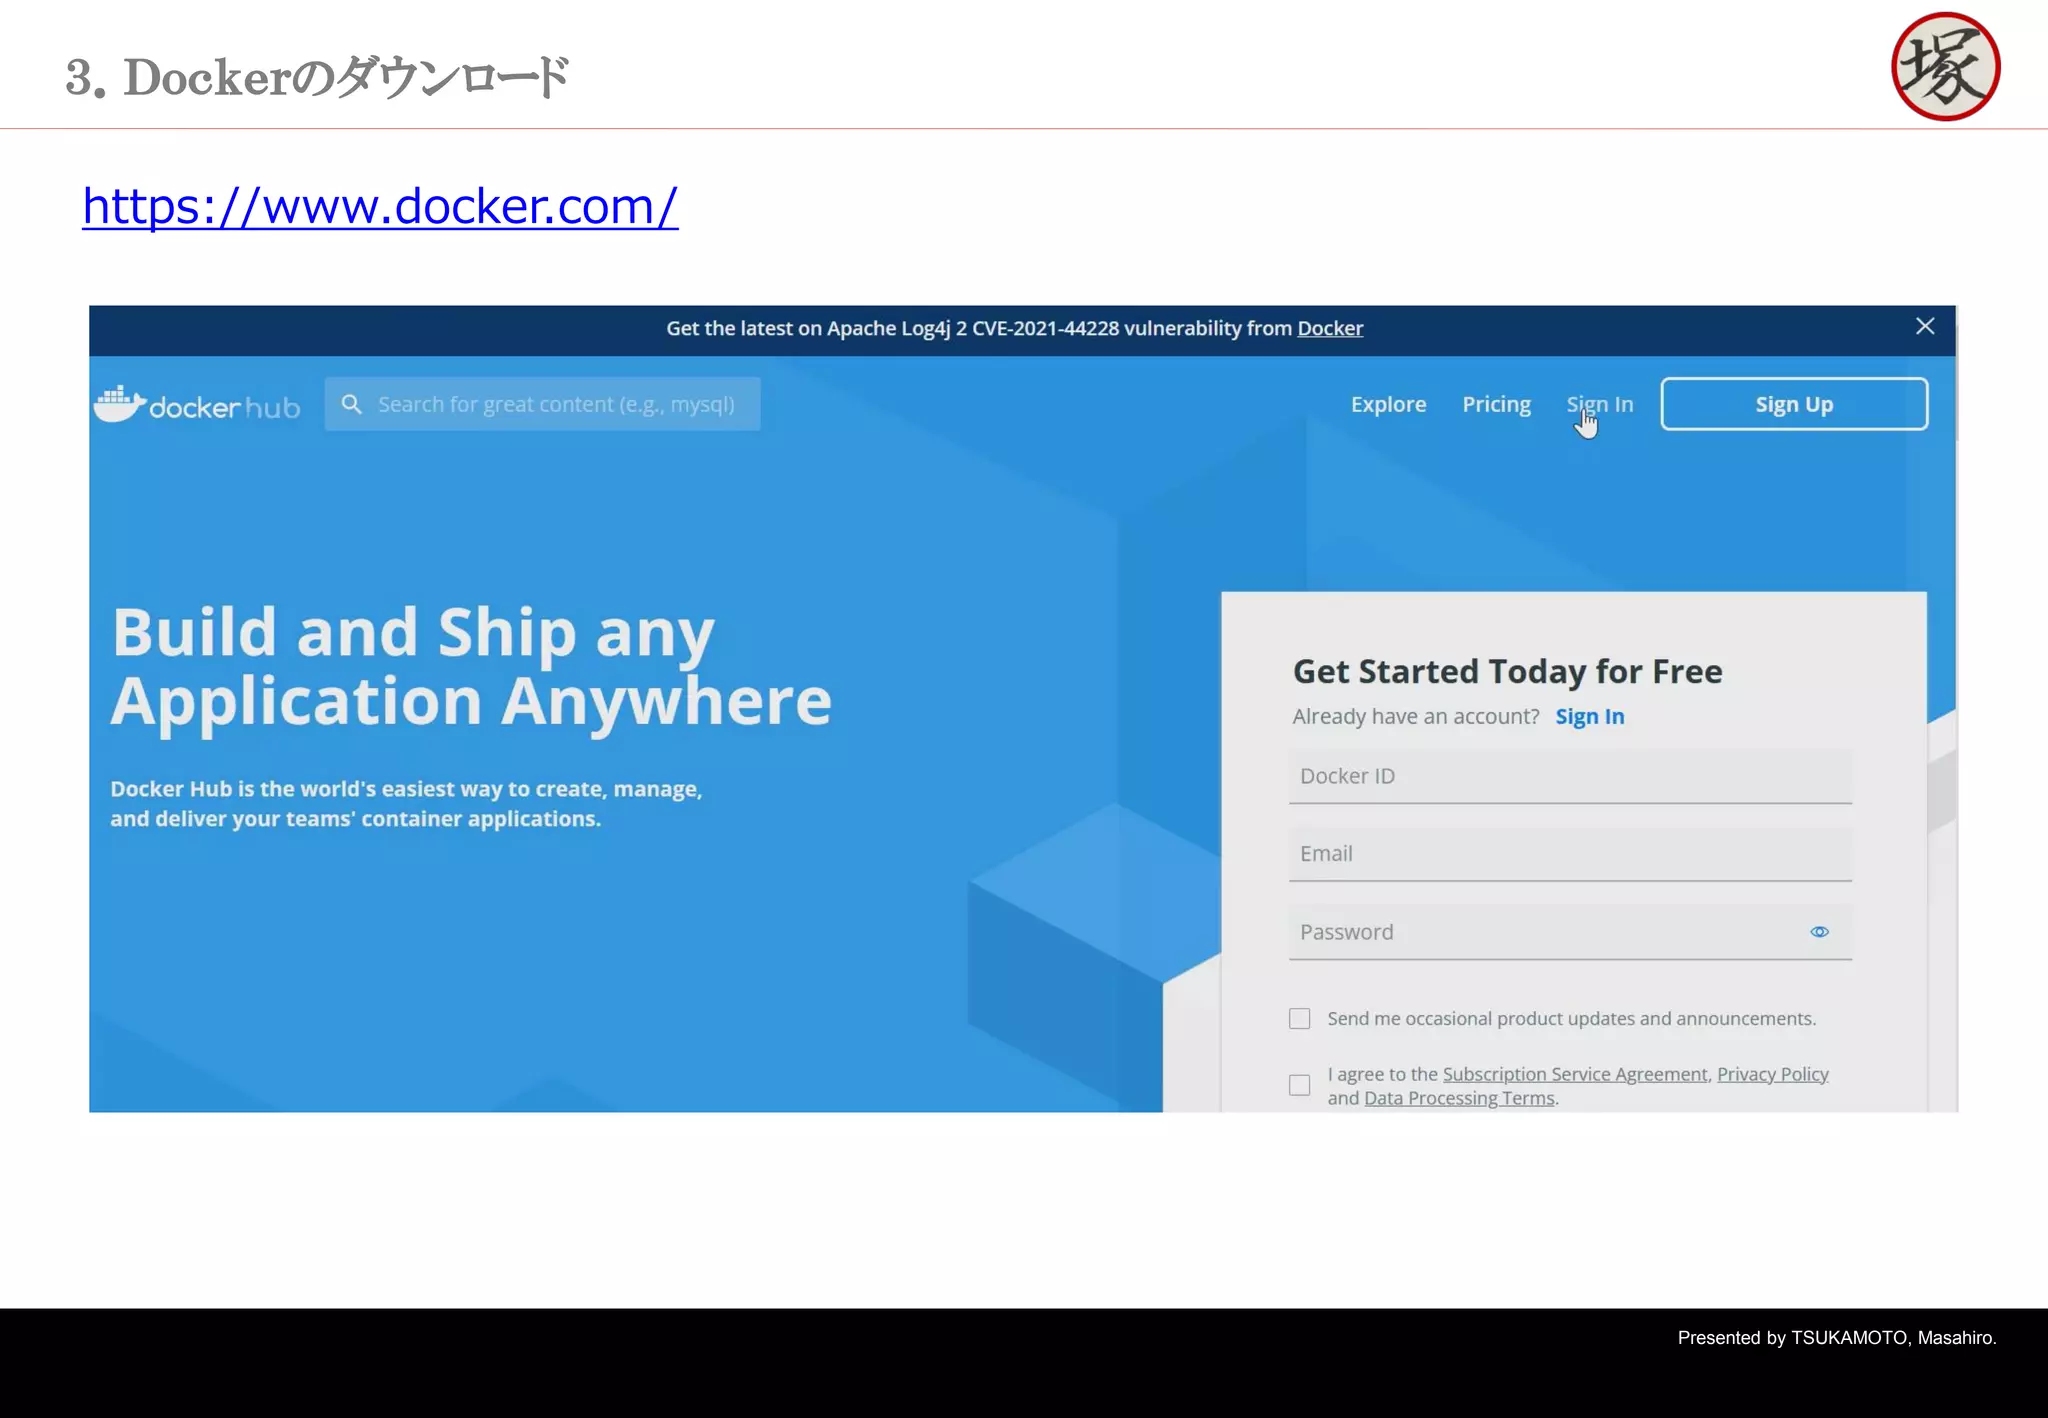Viewport: 2048px width, 1418px height.
Task: Follow the Docker link in banner
Action: (x=1330, y=328)
